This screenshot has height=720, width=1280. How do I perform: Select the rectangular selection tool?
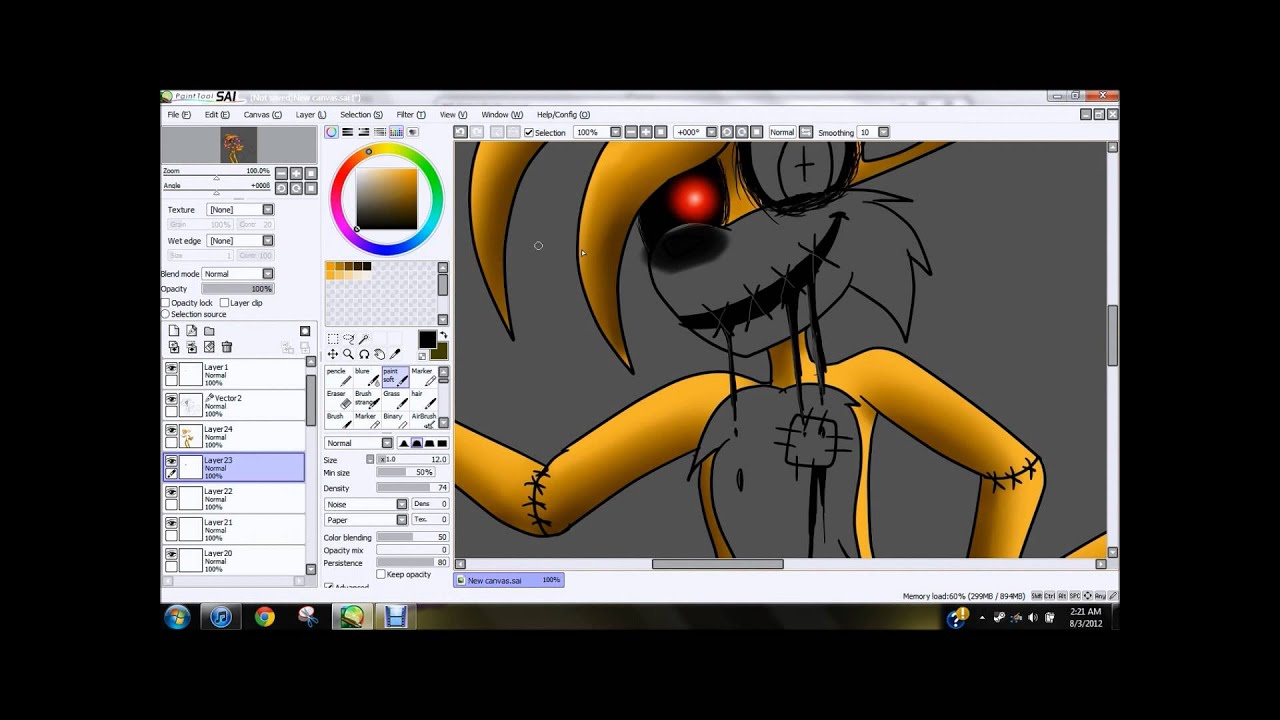pyautogui.click(x=333, y=339)
